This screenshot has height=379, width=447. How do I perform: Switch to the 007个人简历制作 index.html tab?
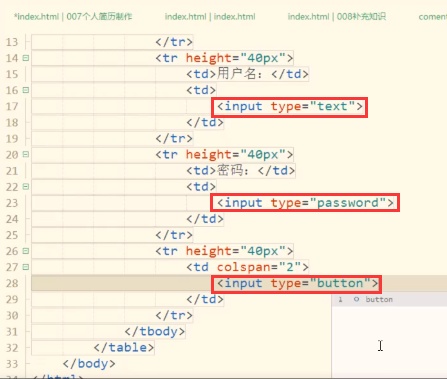(73, 16)
